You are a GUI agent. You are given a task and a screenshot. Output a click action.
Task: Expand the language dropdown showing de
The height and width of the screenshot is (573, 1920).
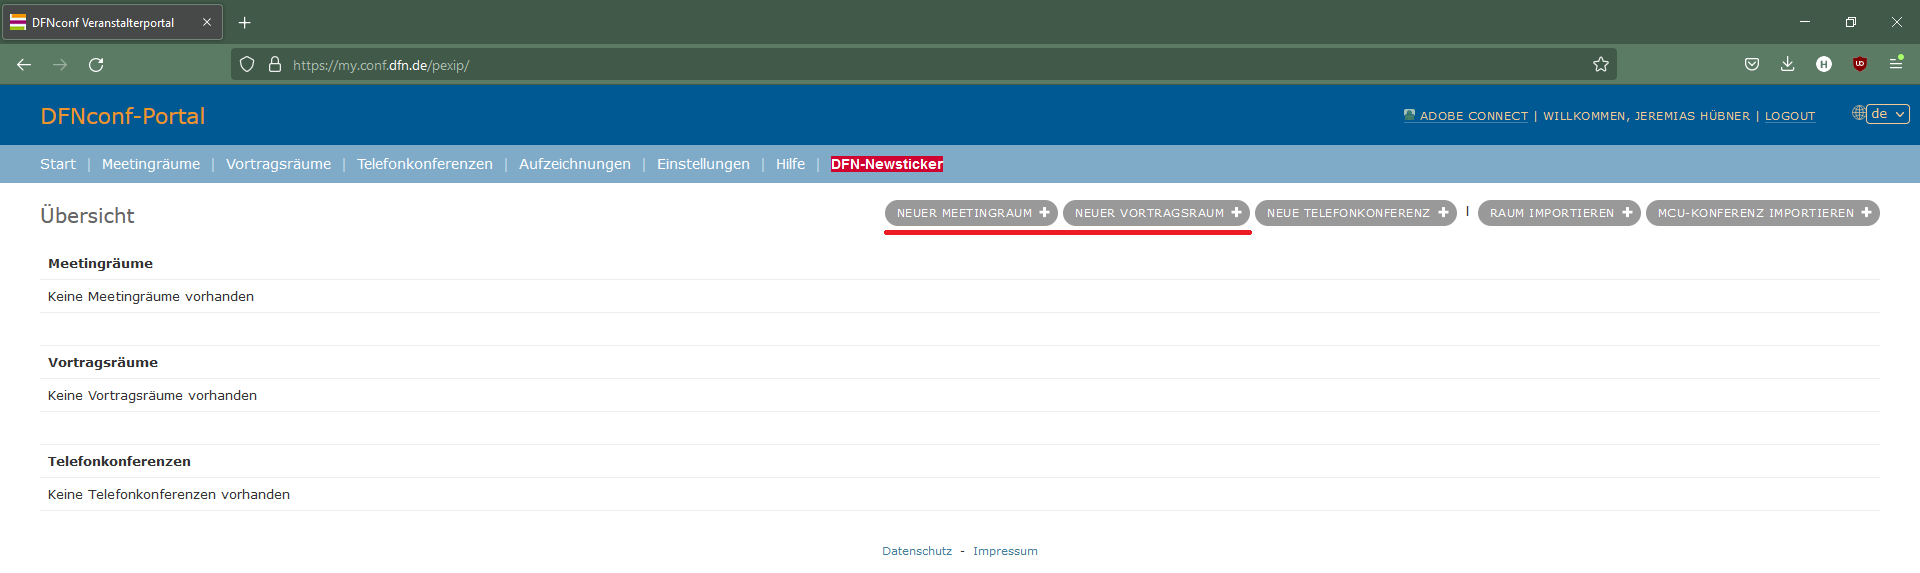(1887, 114)
